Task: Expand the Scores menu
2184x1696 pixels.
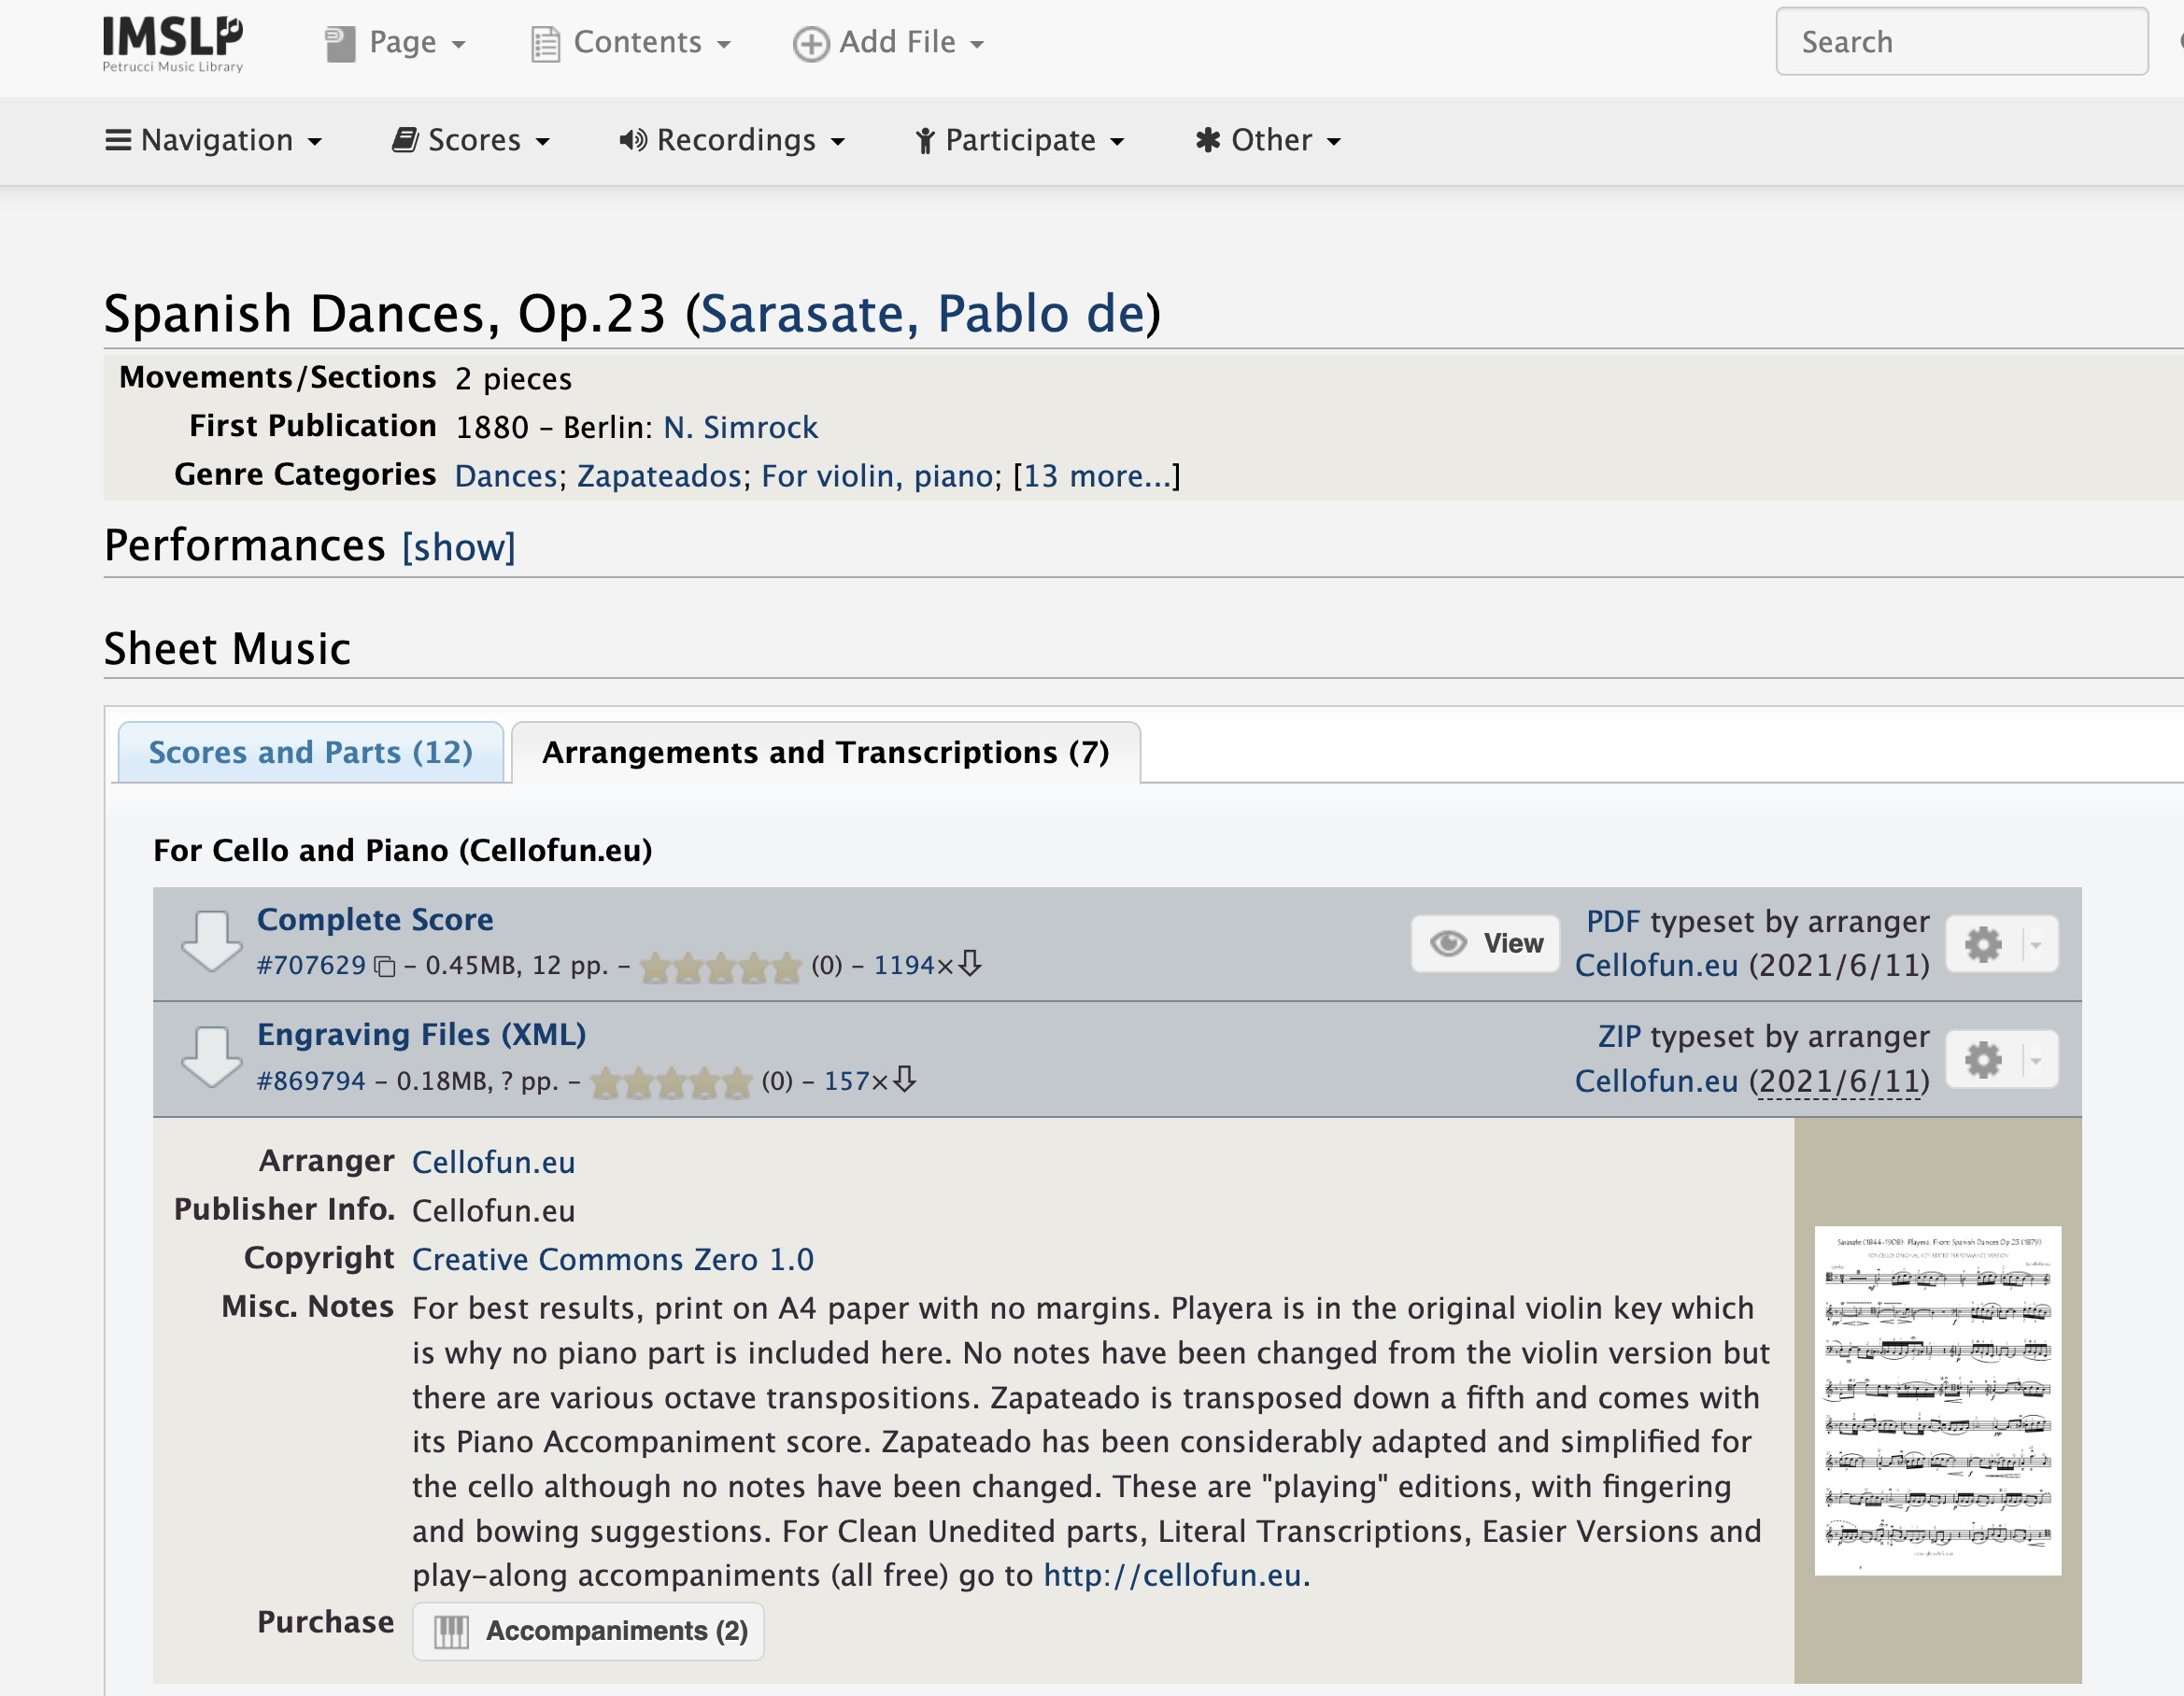Action: tap(471, 140)
